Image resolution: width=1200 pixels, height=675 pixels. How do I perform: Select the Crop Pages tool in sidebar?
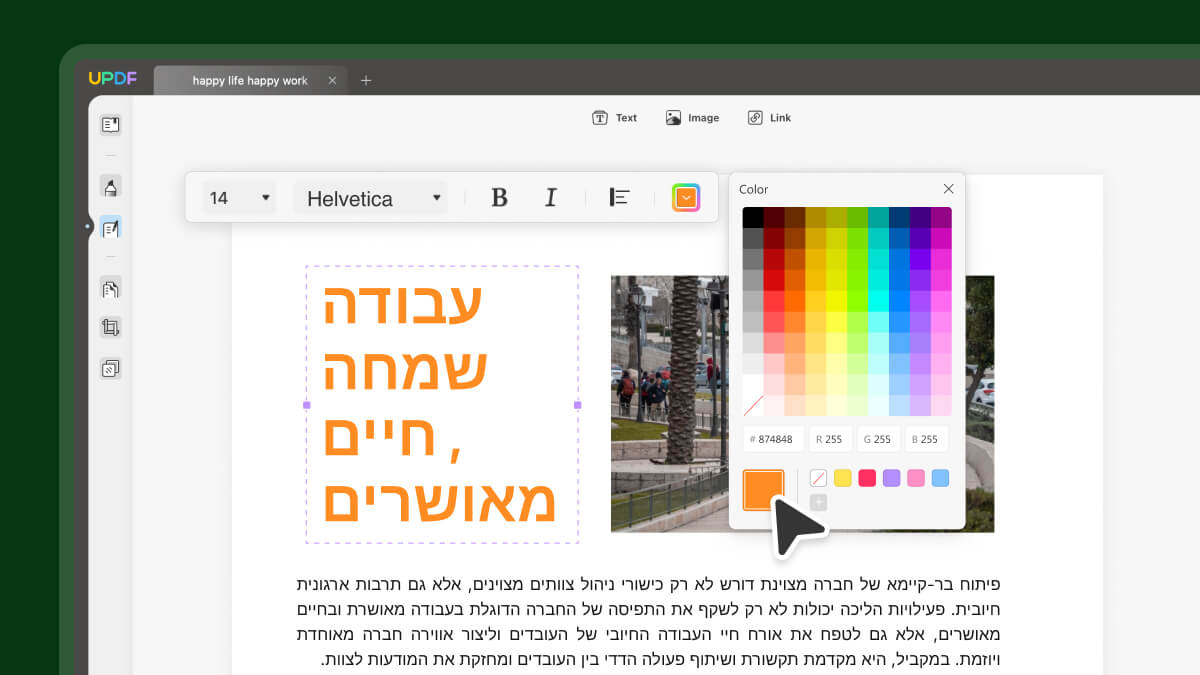[x=110, y=326]
